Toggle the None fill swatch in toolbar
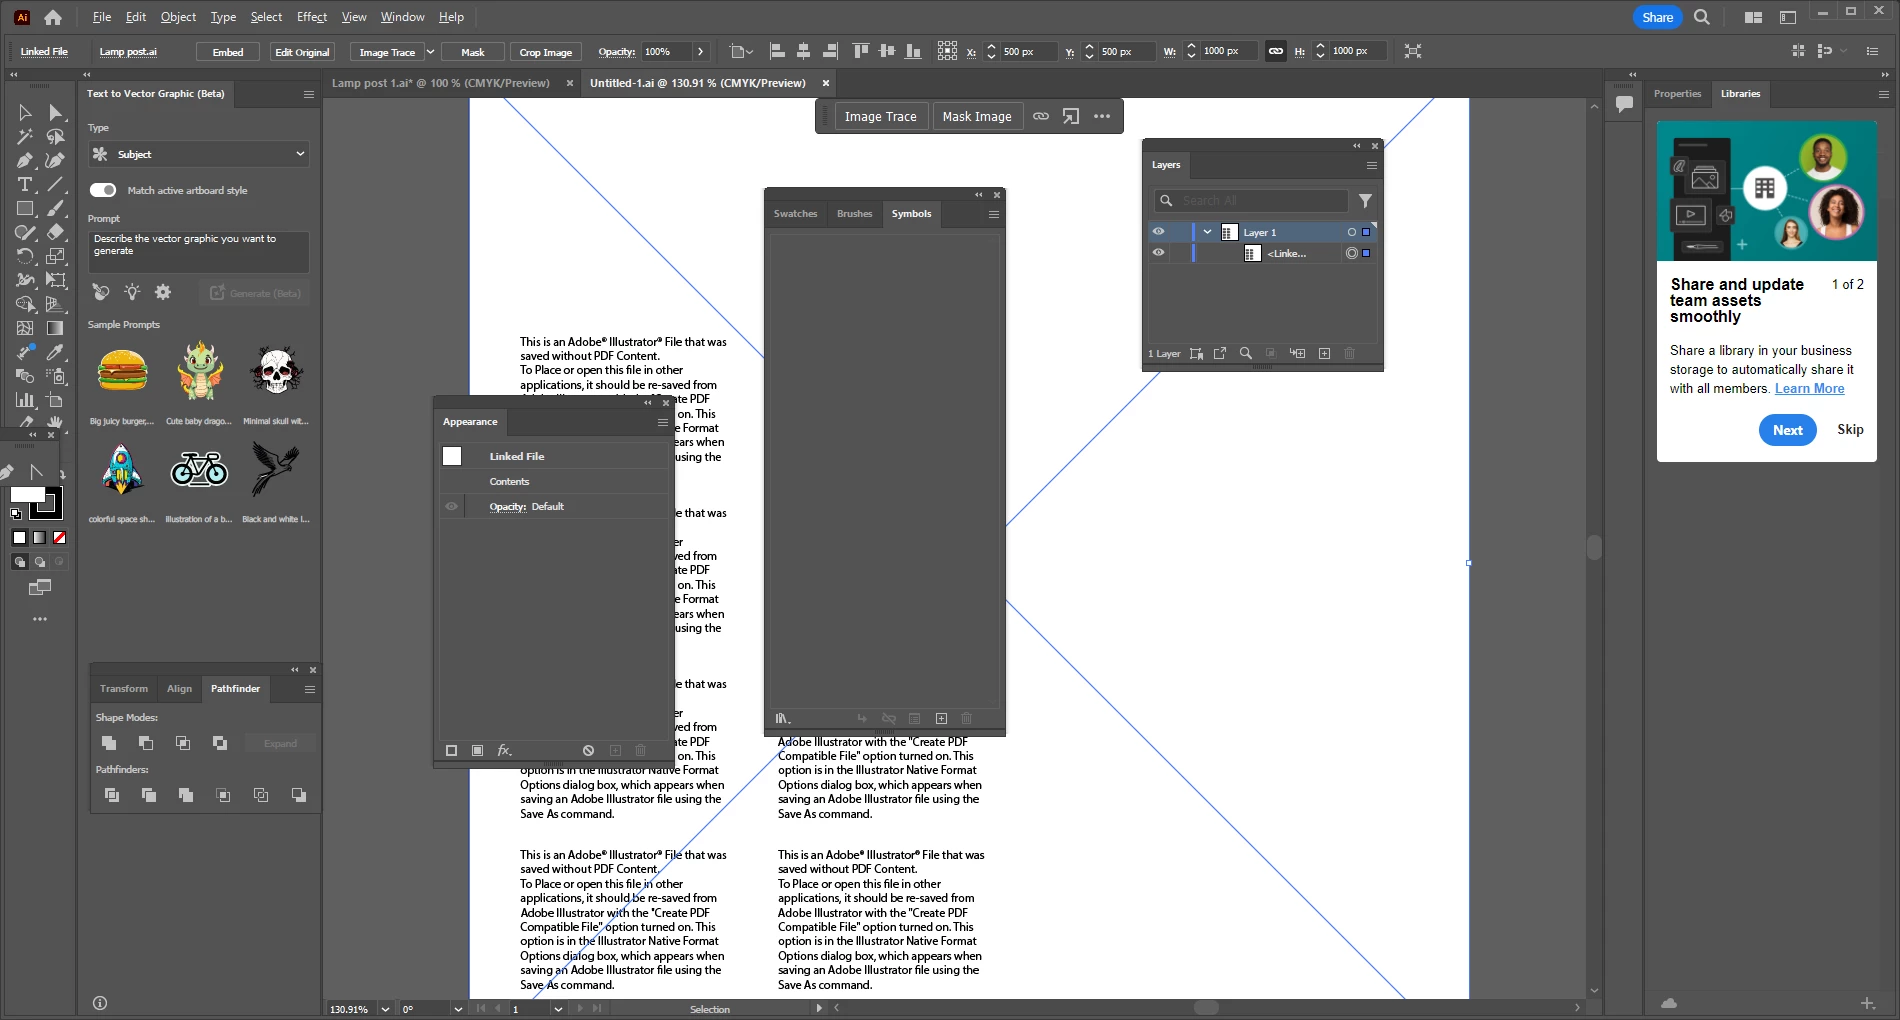The height and width of the screenshot is (1020, 1900). [x=60, y=538]
